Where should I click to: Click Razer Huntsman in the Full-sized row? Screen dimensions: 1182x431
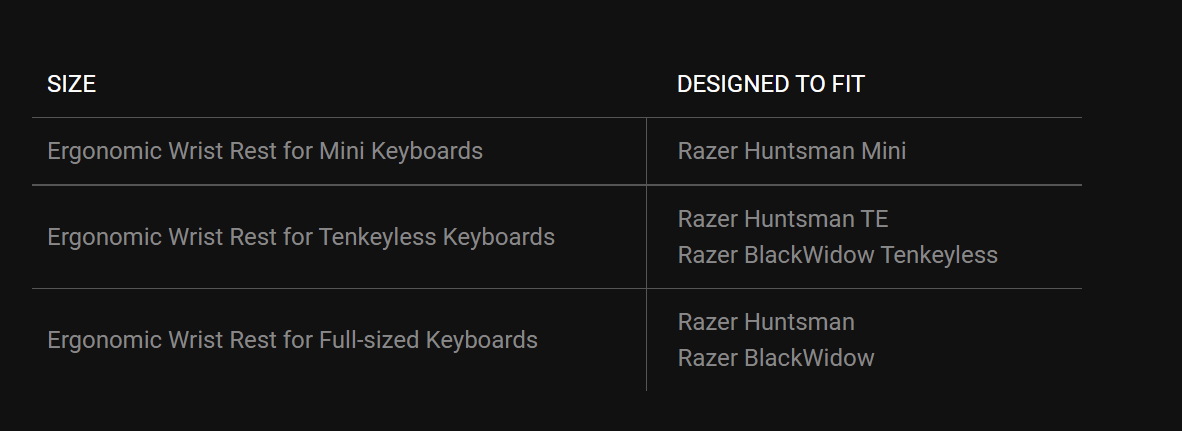tap(766, 322)
